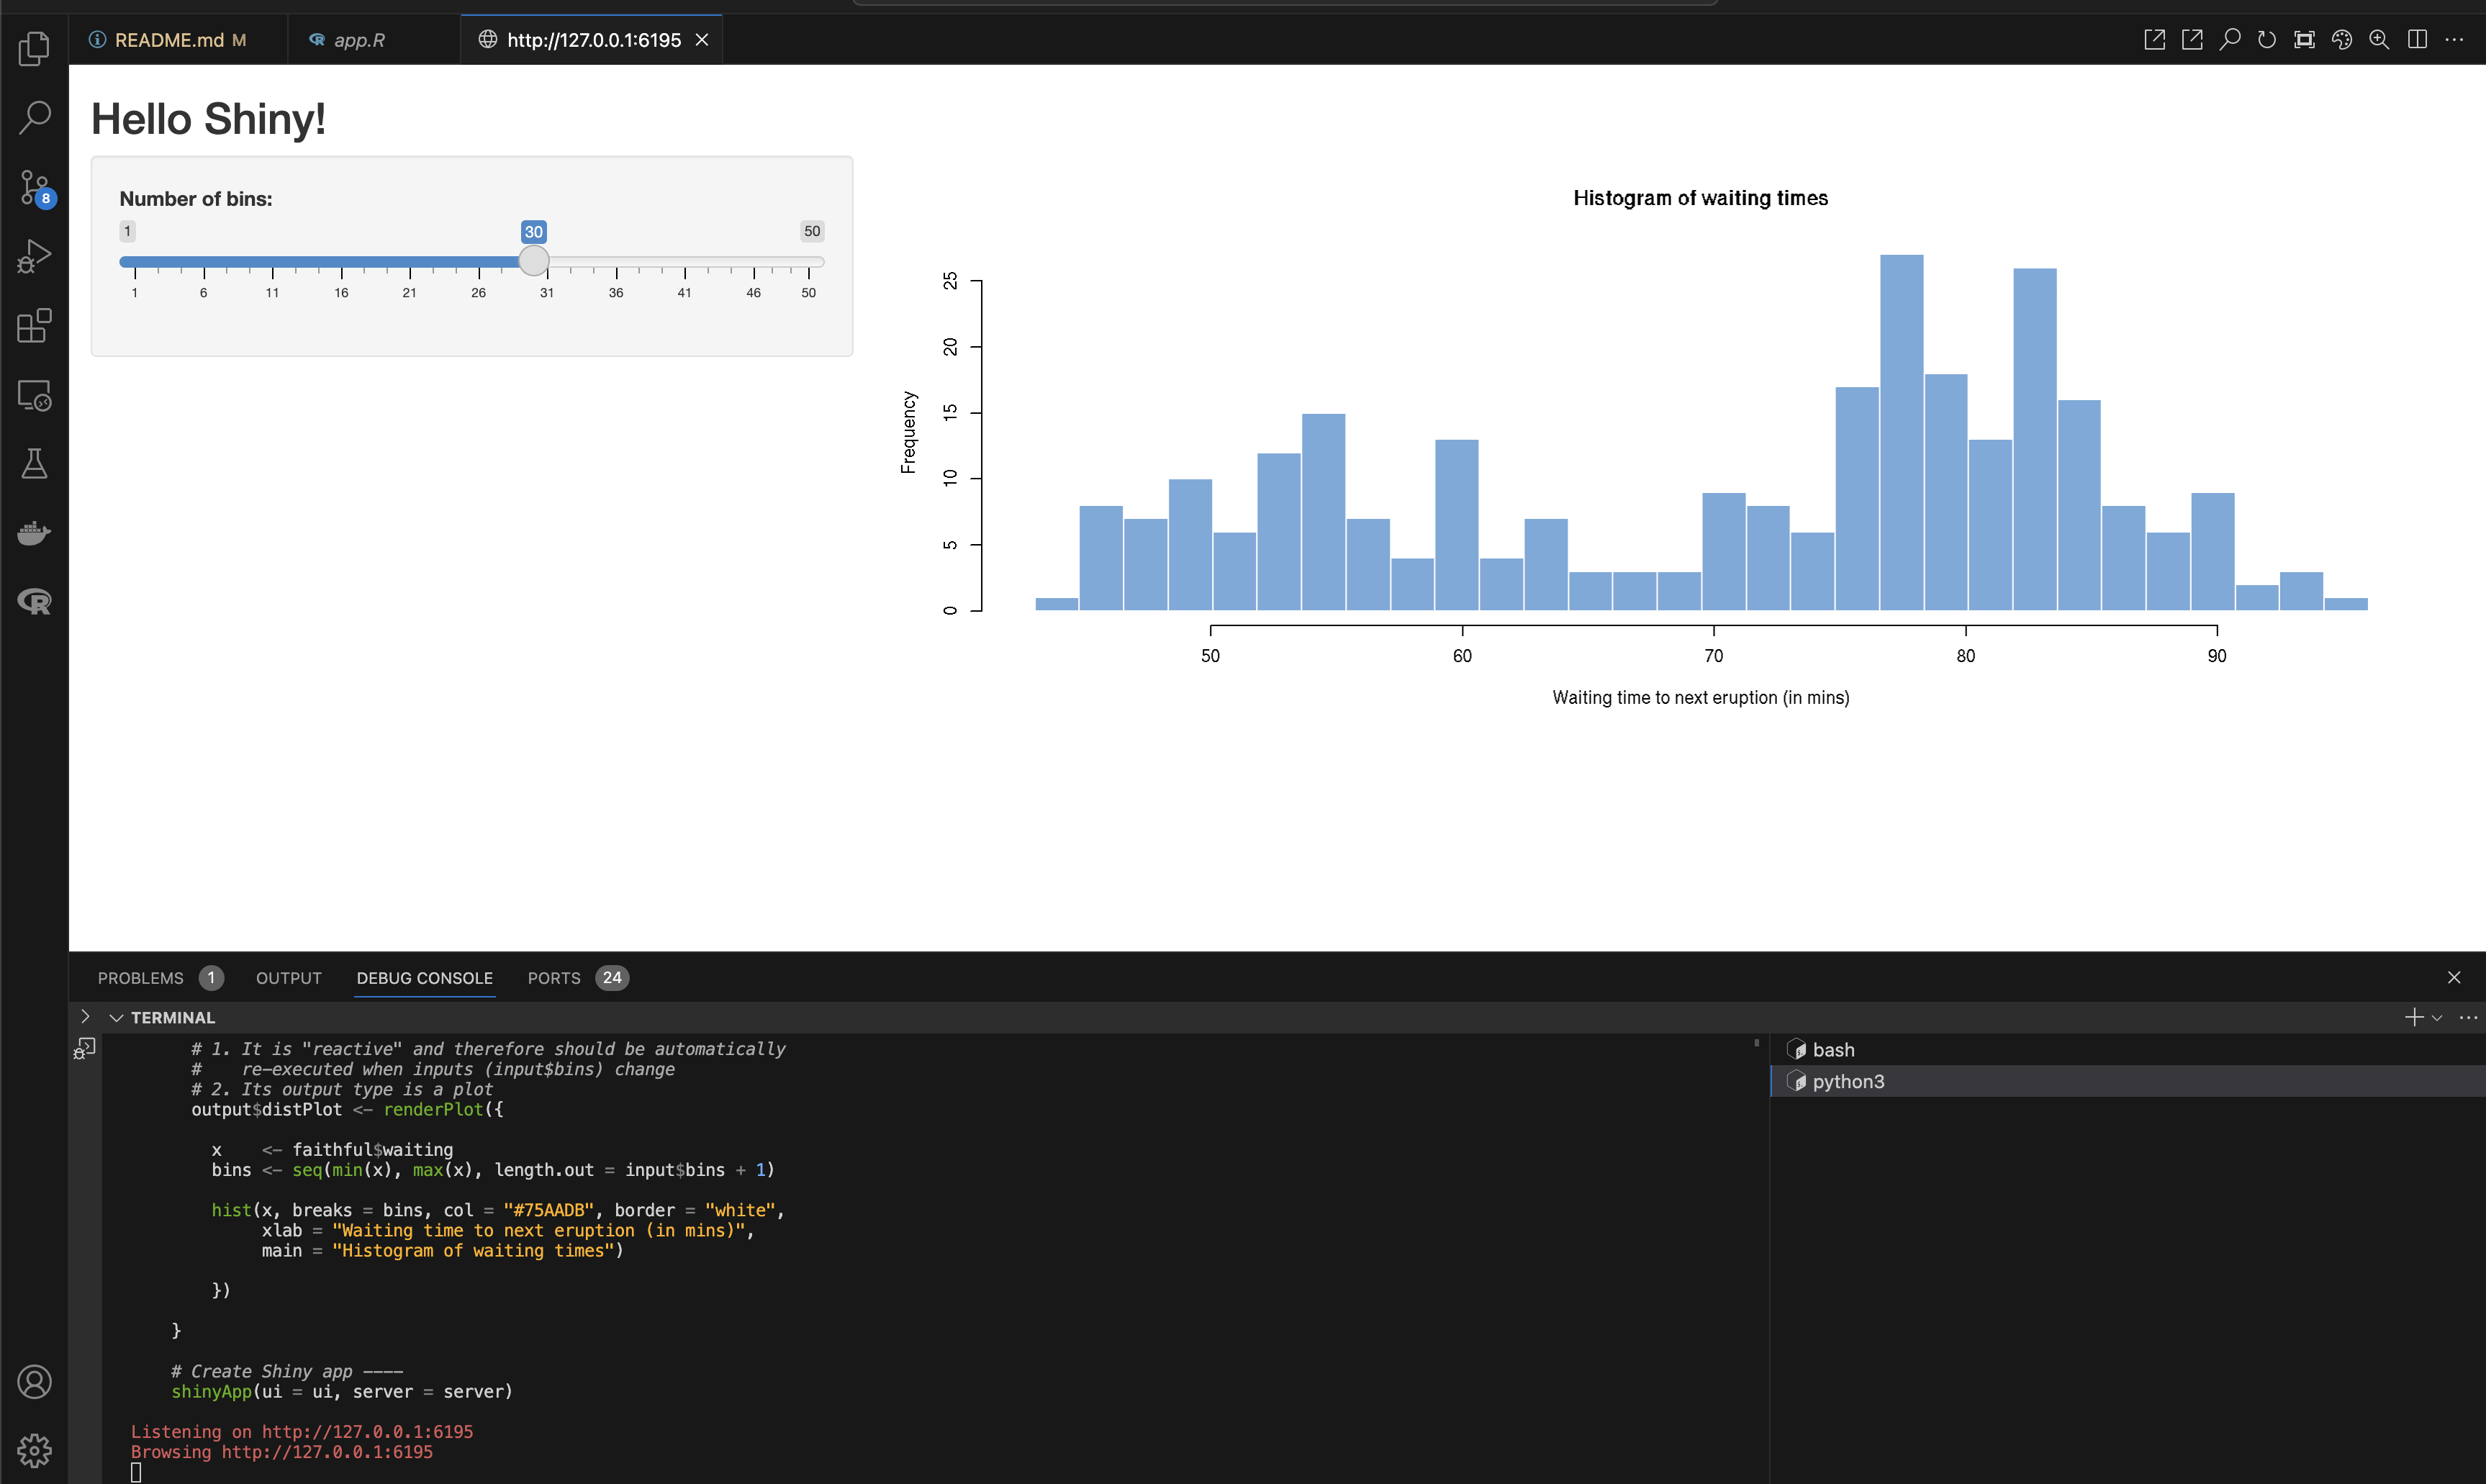
Task: Switch to the PROBLEMS panel tab
Action: pyautogui.click(x=141, y=978)
